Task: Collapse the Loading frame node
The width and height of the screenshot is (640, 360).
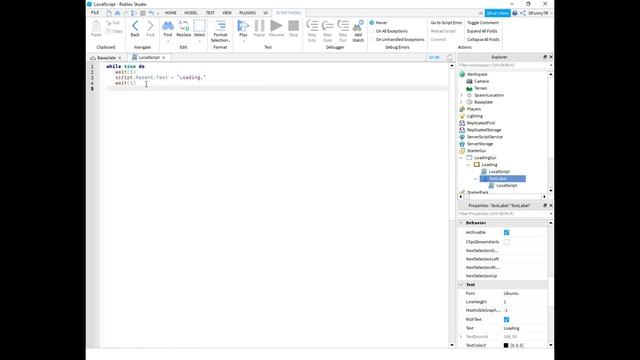Action: pos(469,164)
